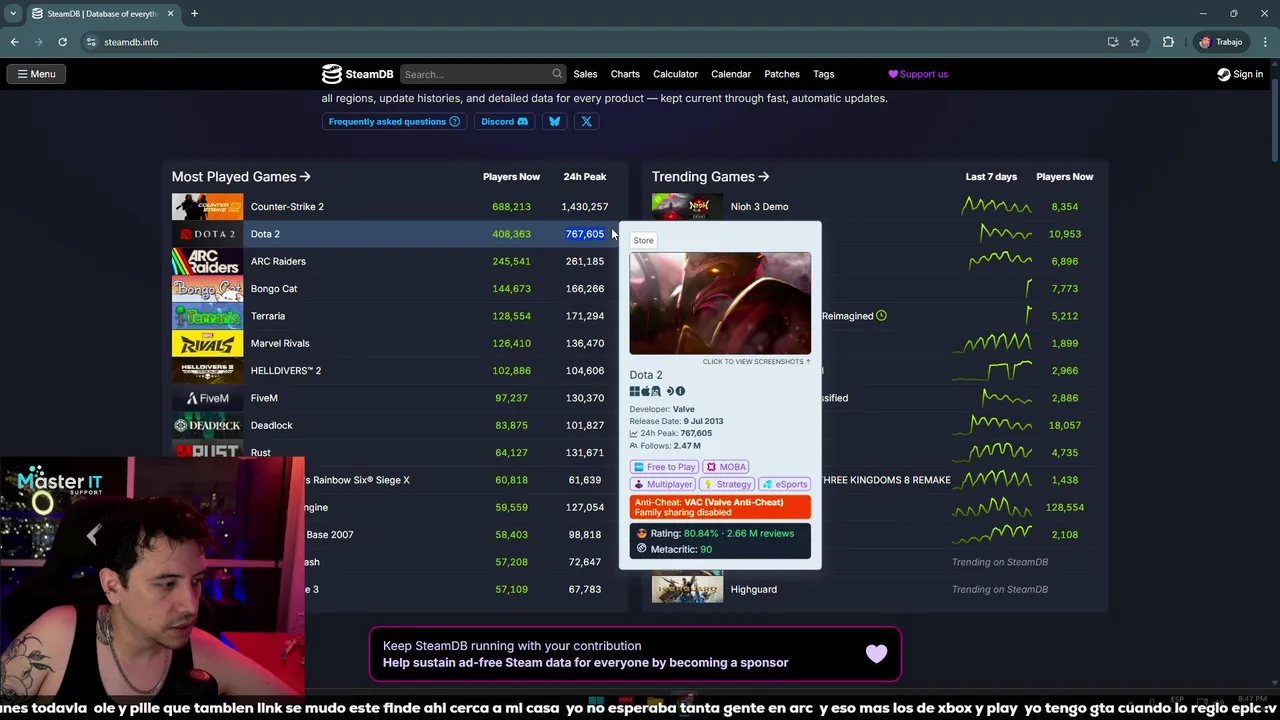The image size is (1280, 720).
Task: Click the Strategy tag
Action: (x=726, y=484)
